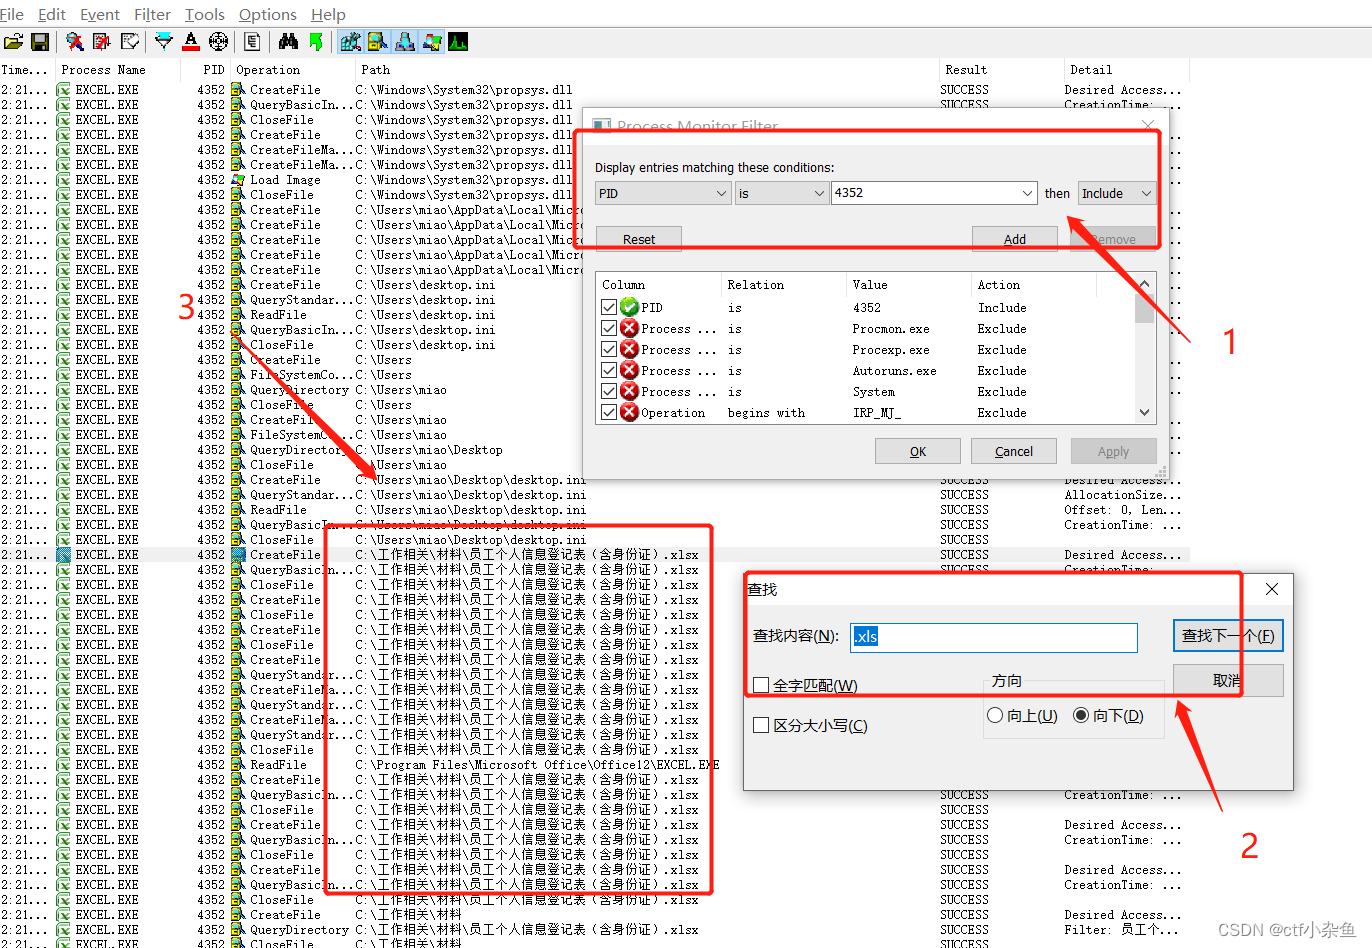
Task: Select the 向下(D) direction radio button
Action: 1081,715
